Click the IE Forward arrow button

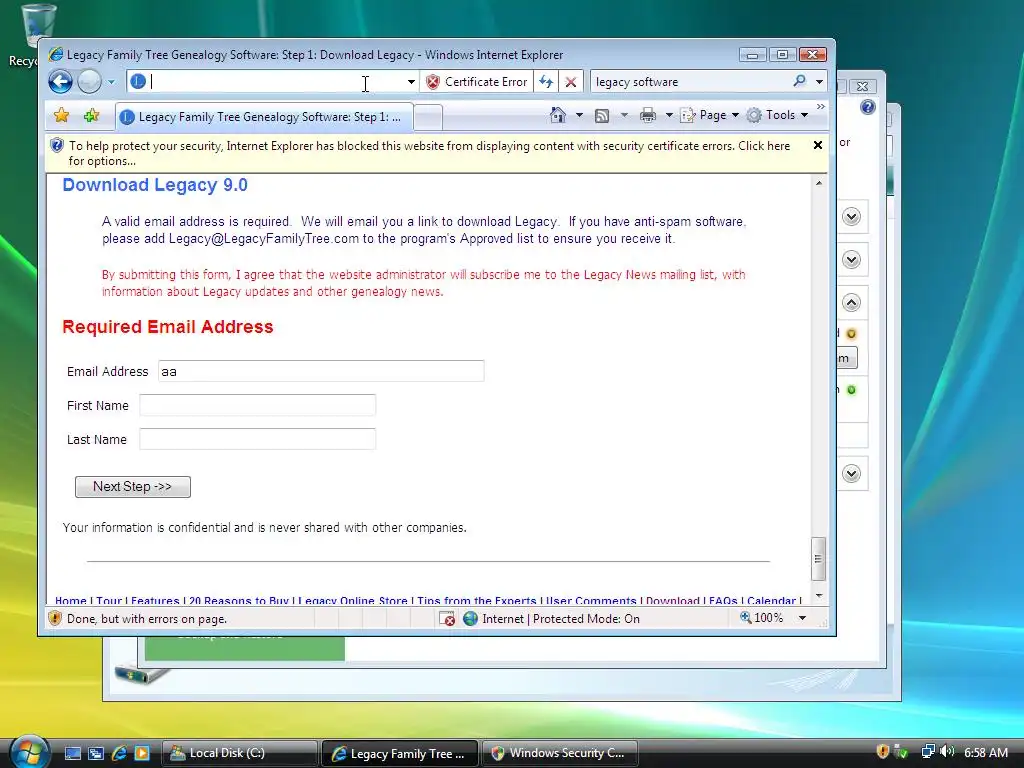point(89,82)
